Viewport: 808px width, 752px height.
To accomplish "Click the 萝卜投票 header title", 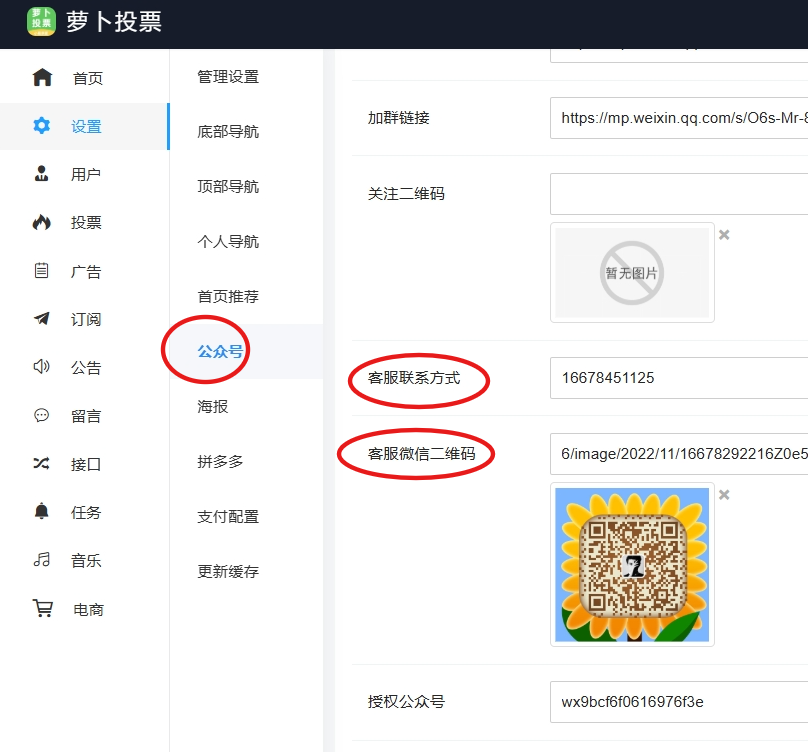I will pyautogui.click(x=114, y=22).
